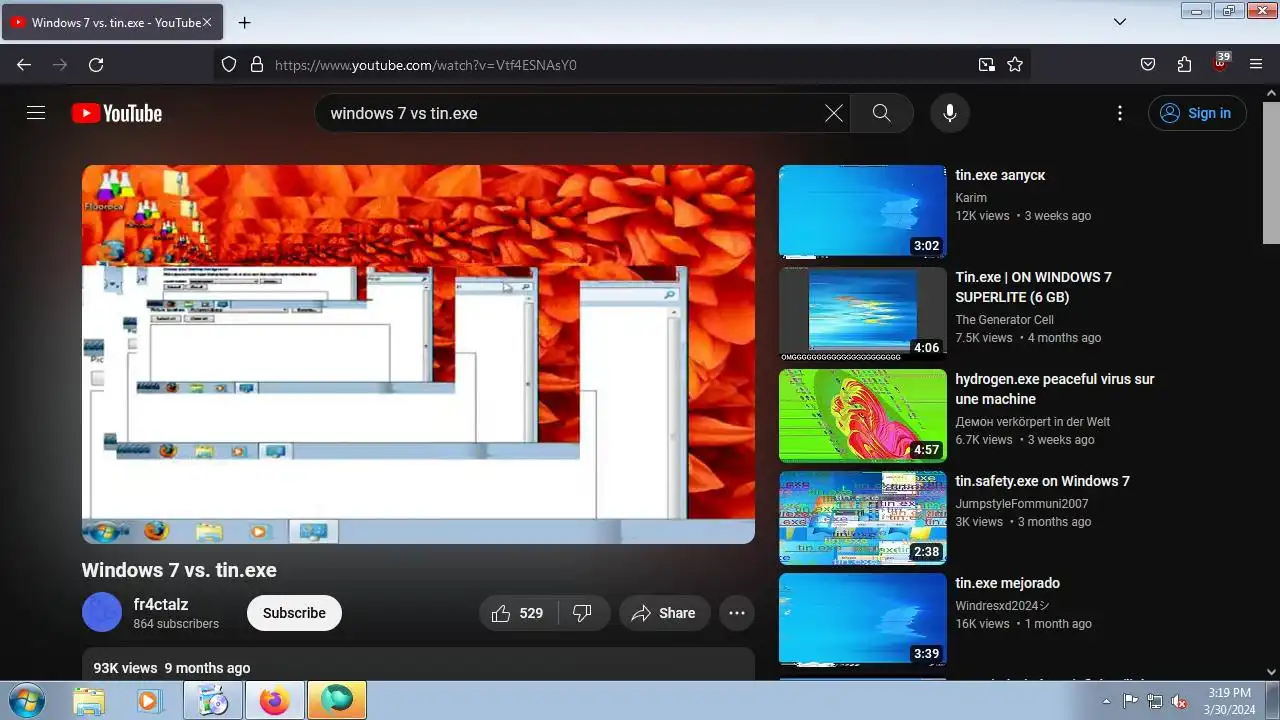
Task: Go back to the previous page
Action: point(24,64)
